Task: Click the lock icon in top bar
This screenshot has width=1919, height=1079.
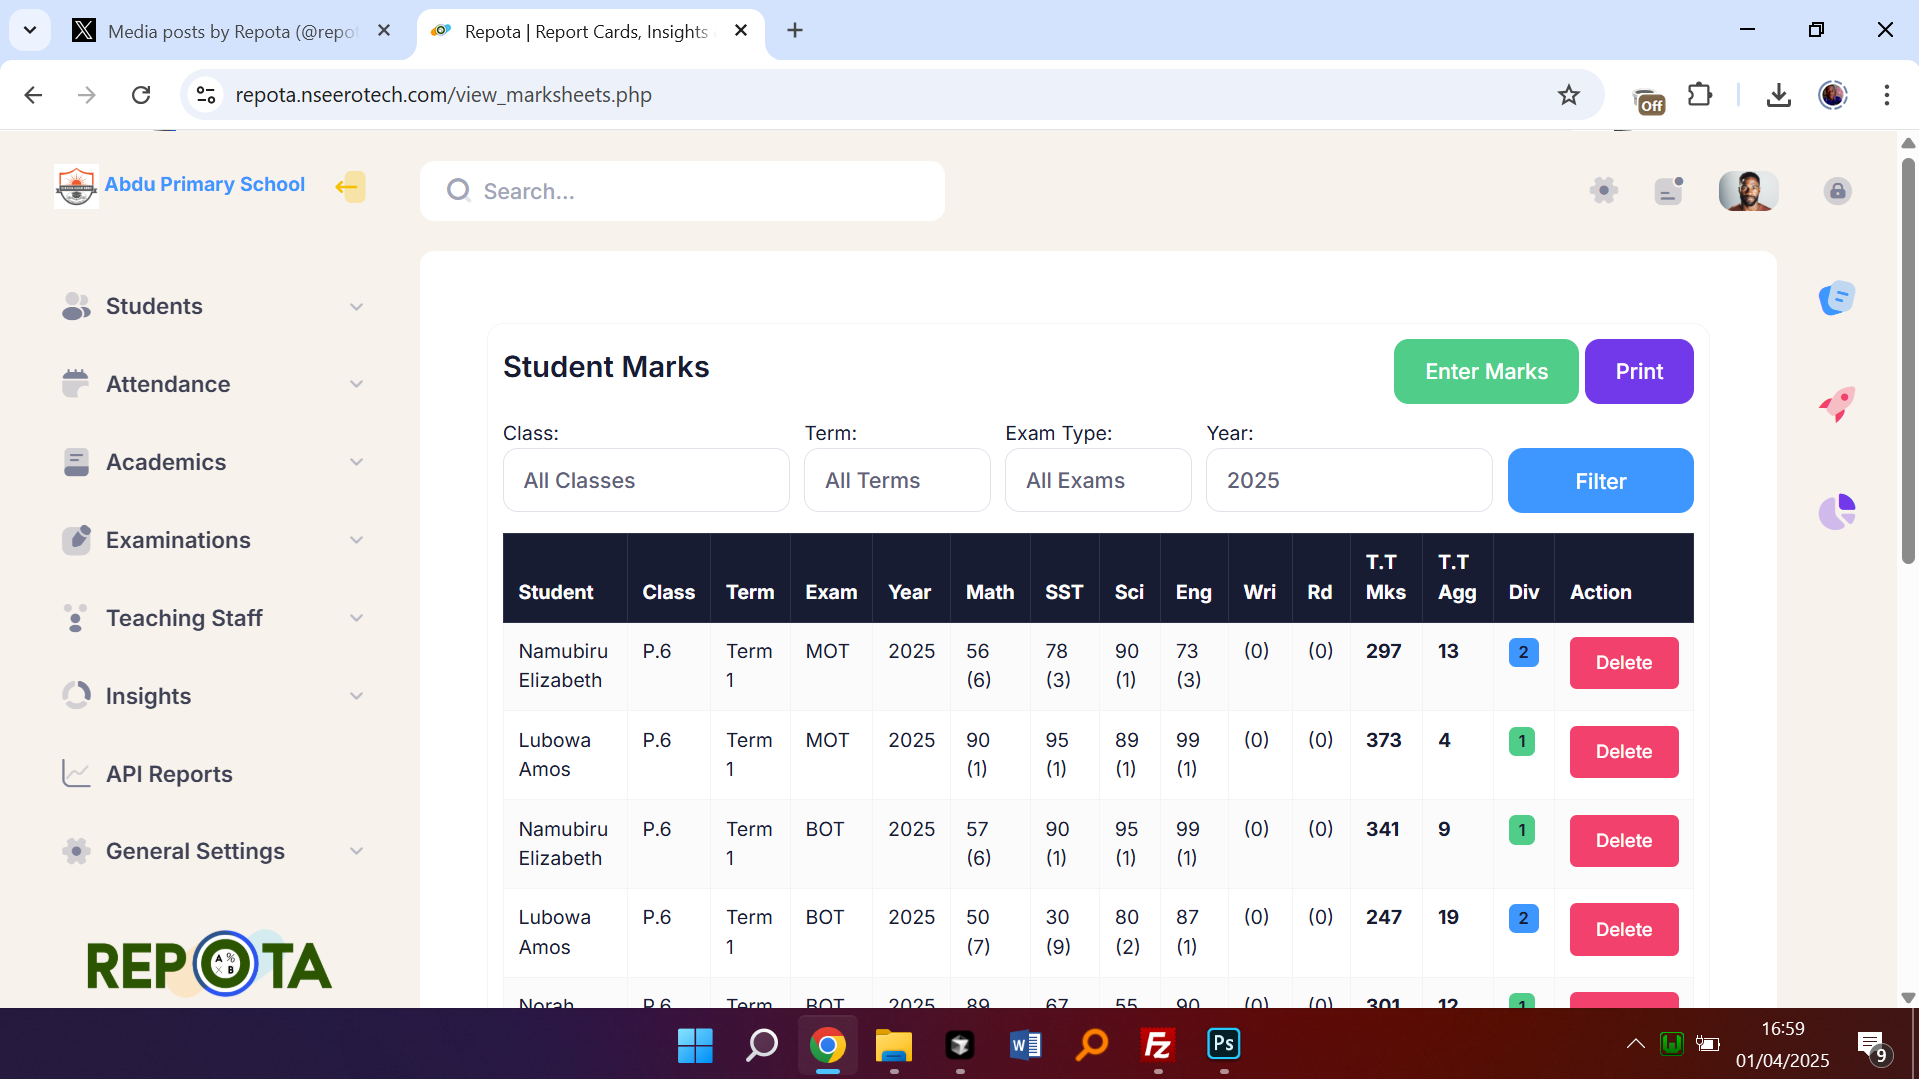Action: (1837, 191)
